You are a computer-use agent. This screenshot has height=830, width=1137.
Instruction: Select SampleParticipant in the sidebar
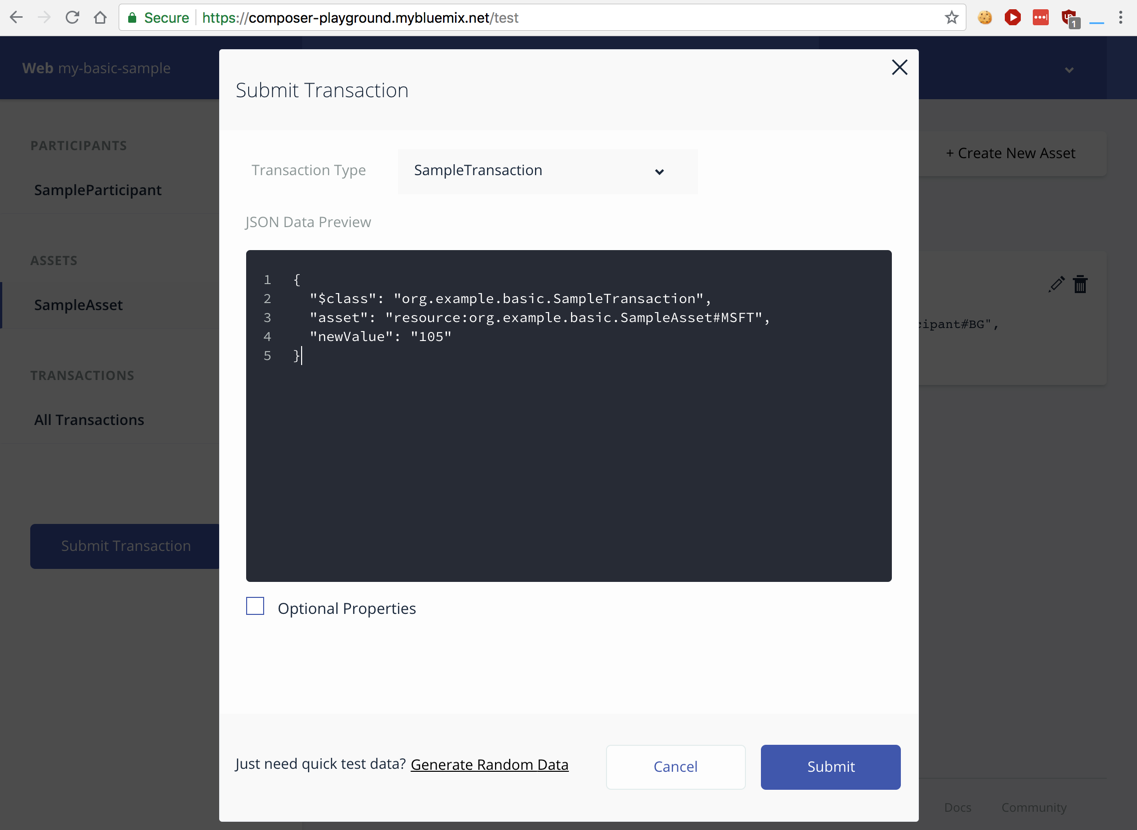[98, 190]
